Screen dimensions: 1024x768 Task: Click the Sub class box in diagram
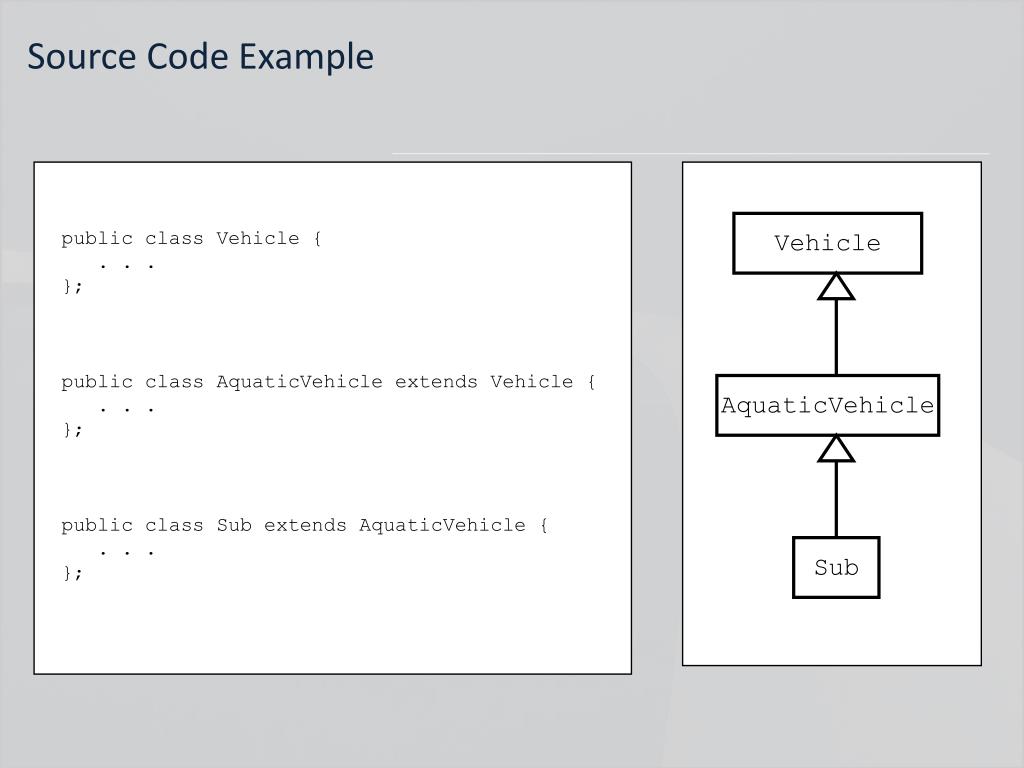836,567
